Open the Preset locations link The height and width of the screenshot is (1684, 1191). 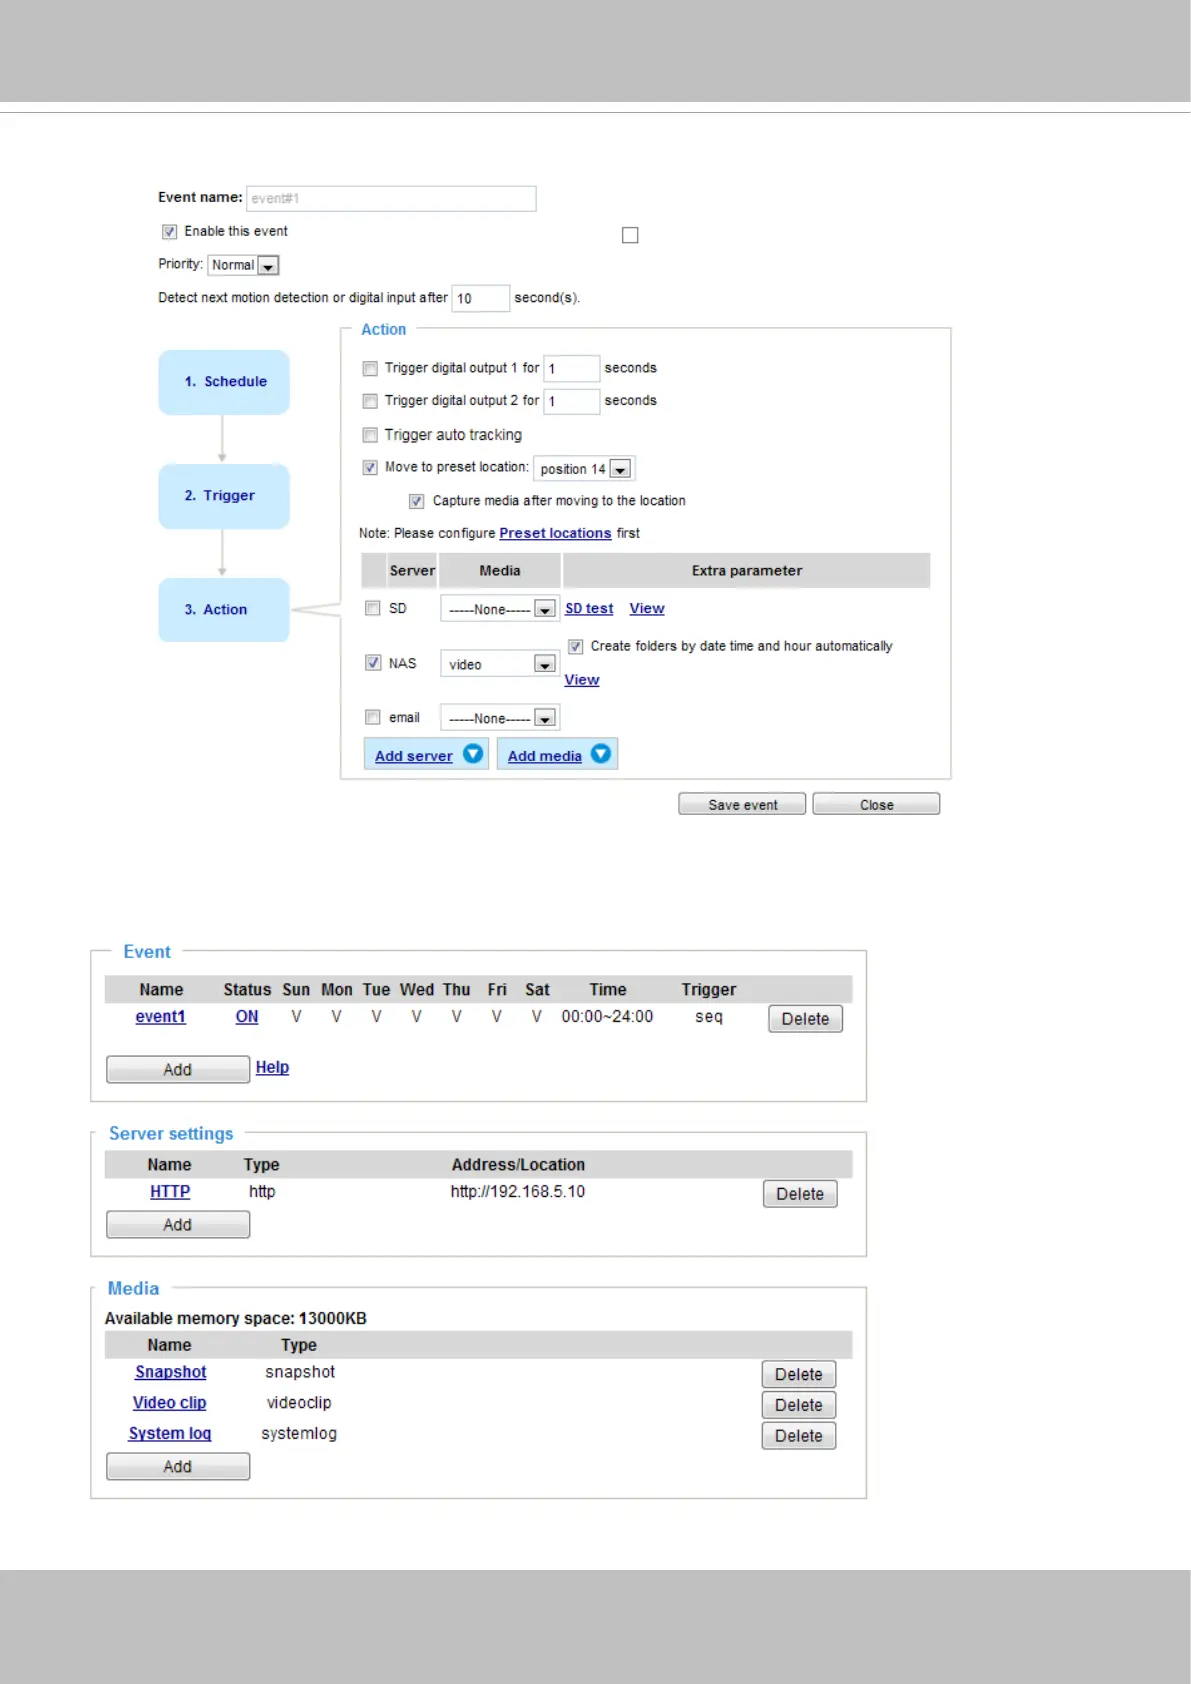pyautogui.click(x=555, y=533)
